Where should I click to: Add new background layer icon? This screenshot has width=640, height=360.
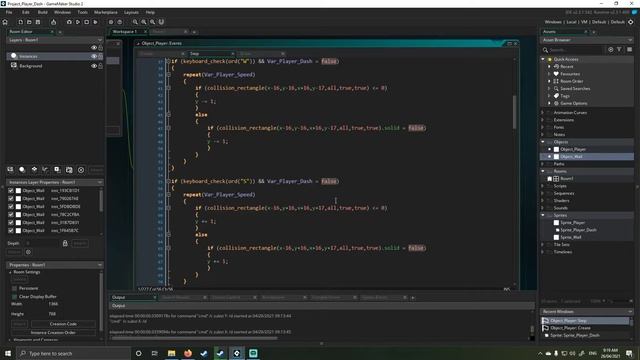tap(10, 169)
